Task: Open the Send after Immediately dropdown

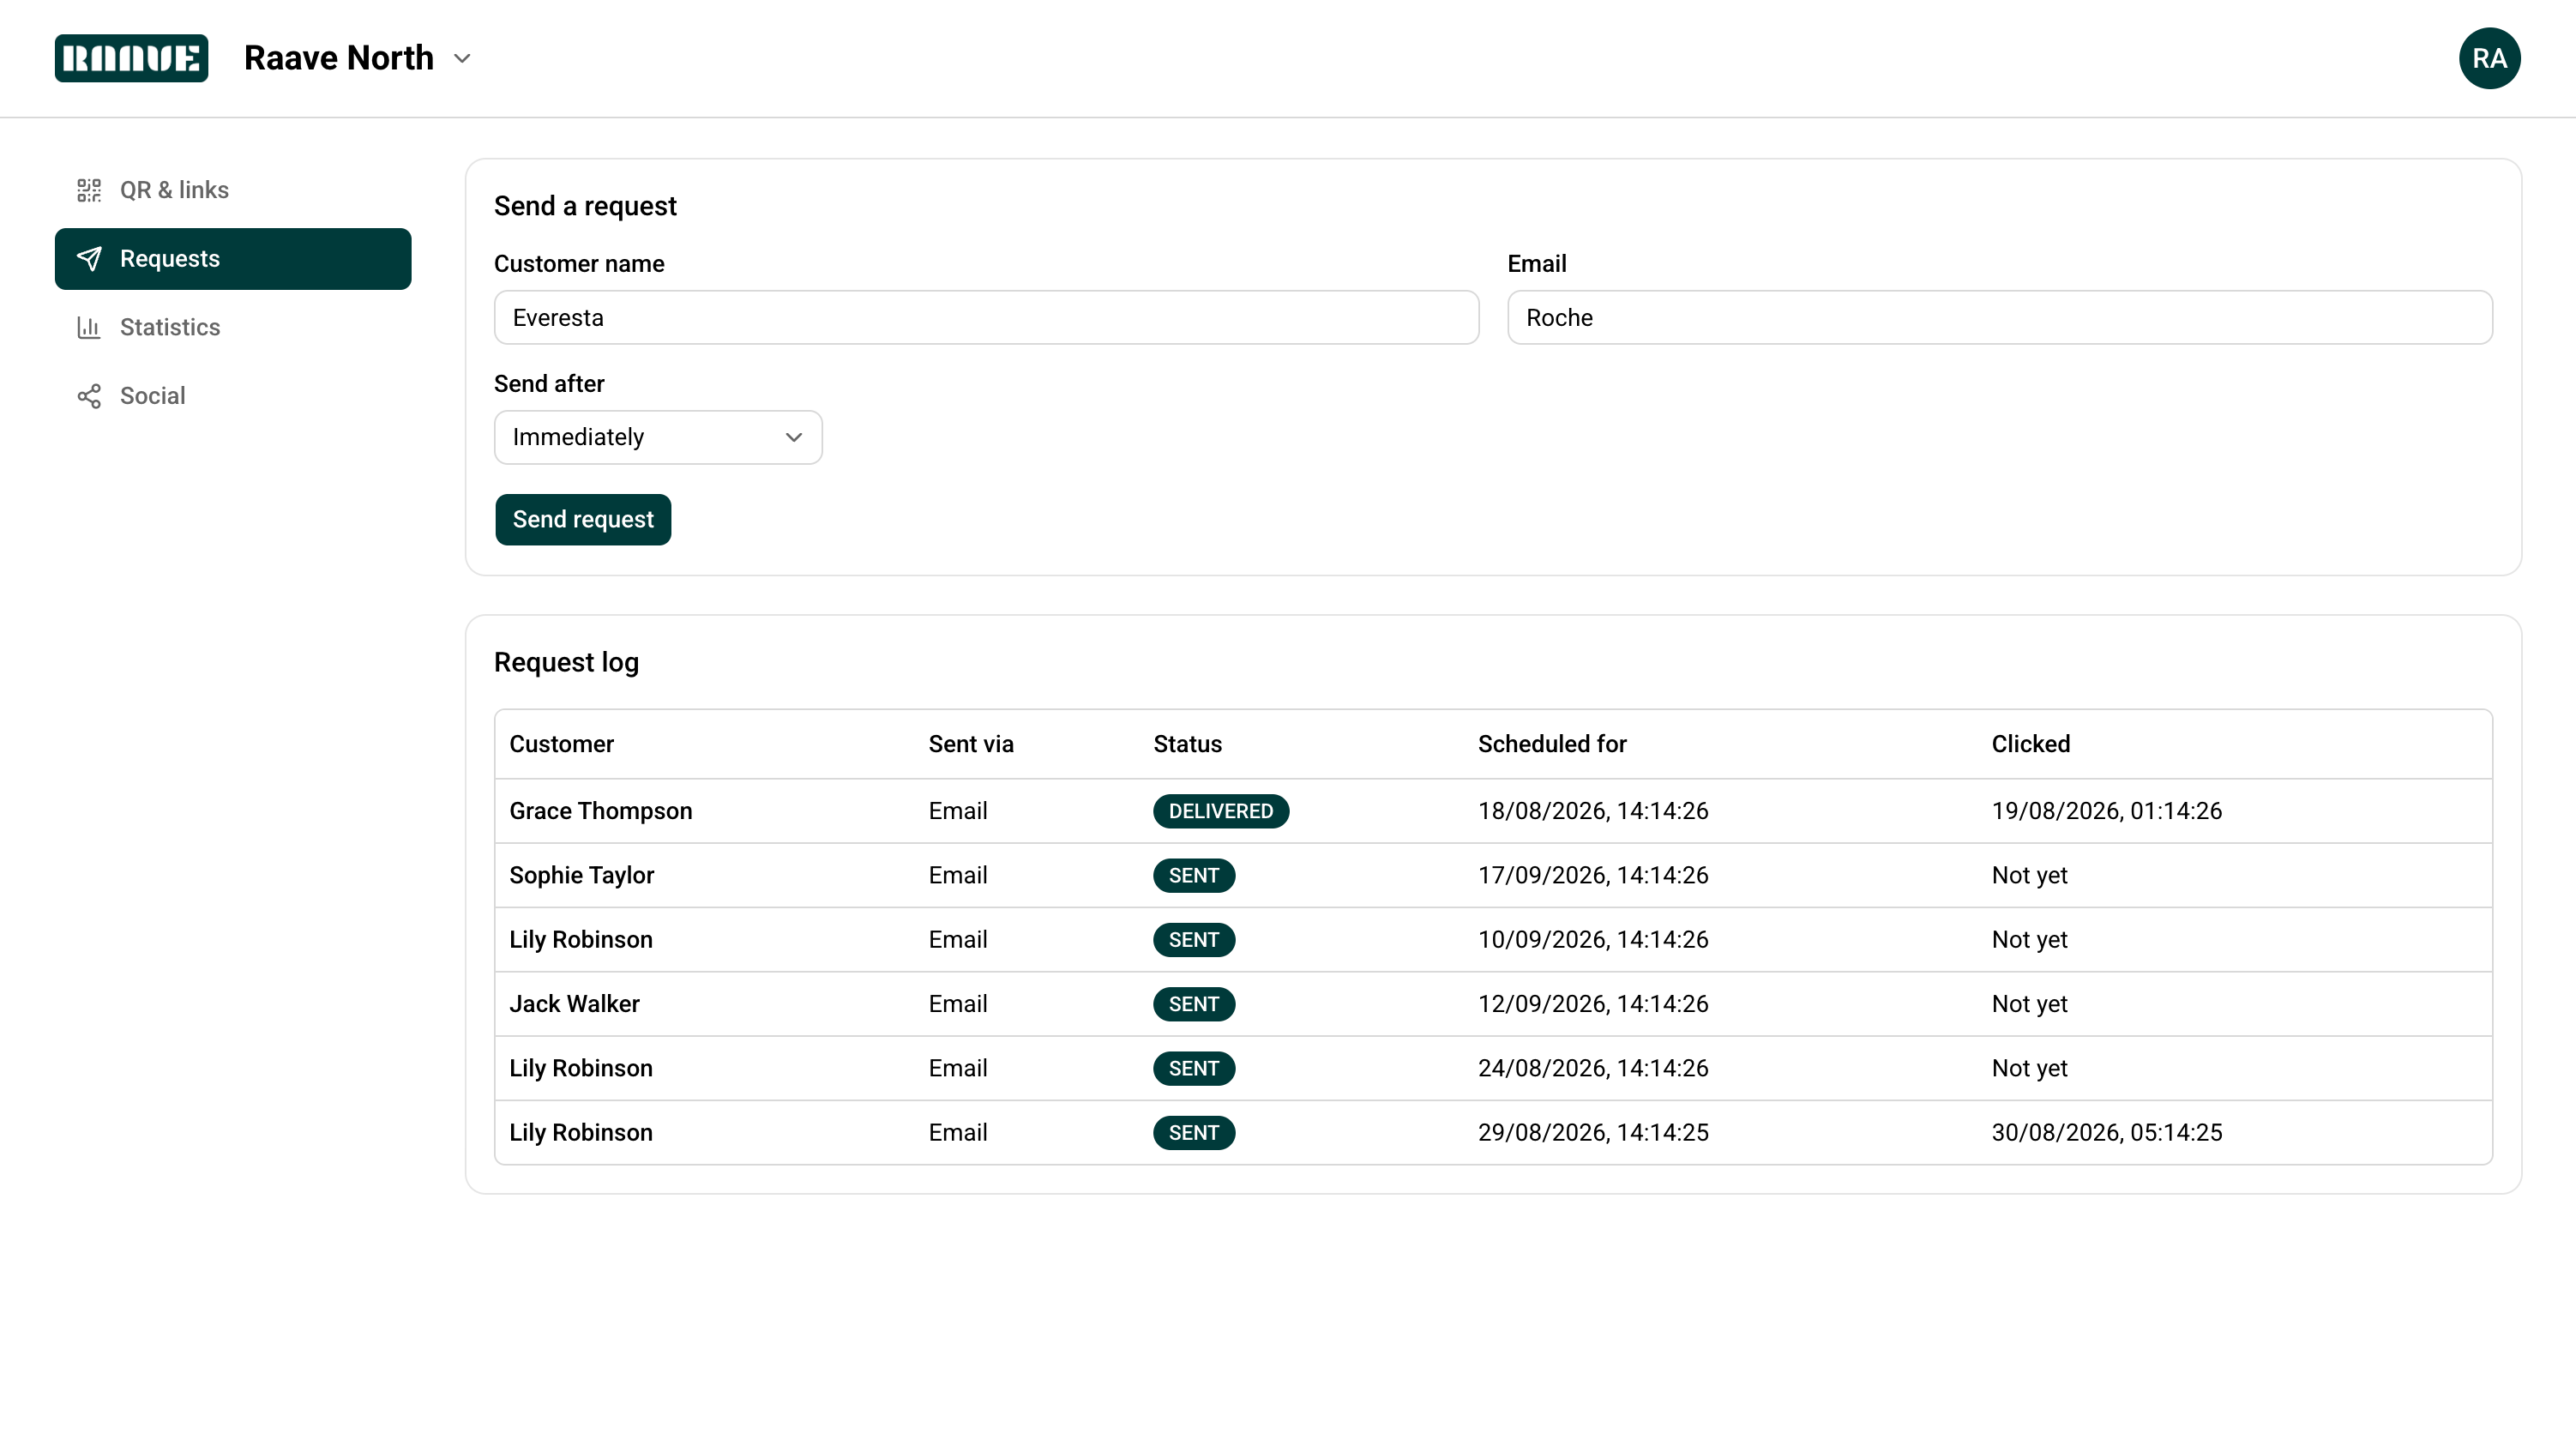Action: click(658, 437)
